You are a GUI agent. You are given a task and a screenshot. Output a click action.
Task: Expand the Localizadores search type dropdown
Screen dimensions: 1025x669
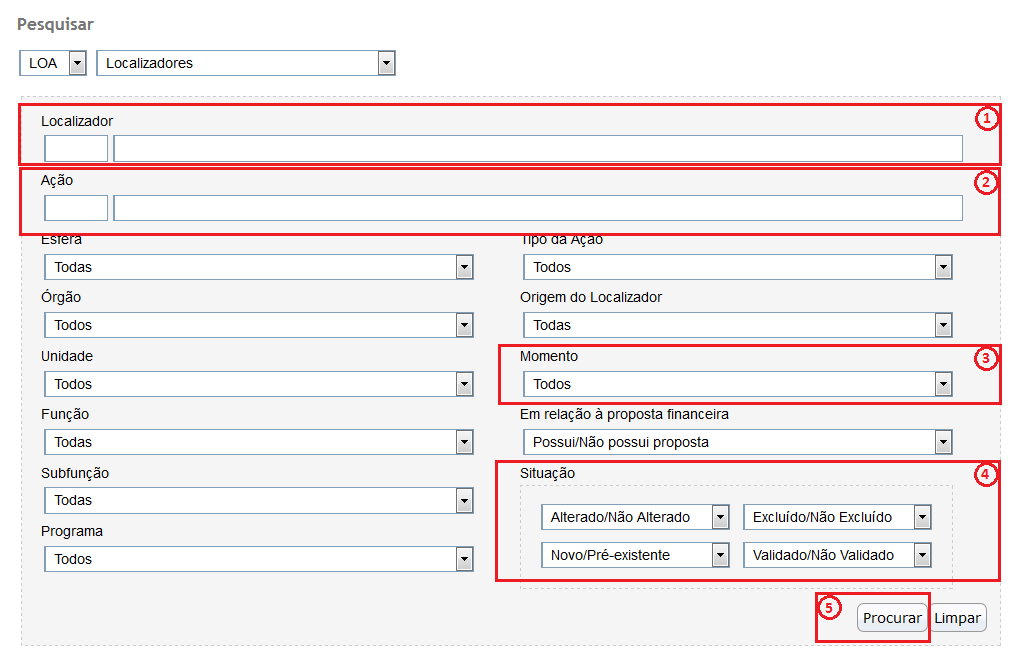[245, 63]
